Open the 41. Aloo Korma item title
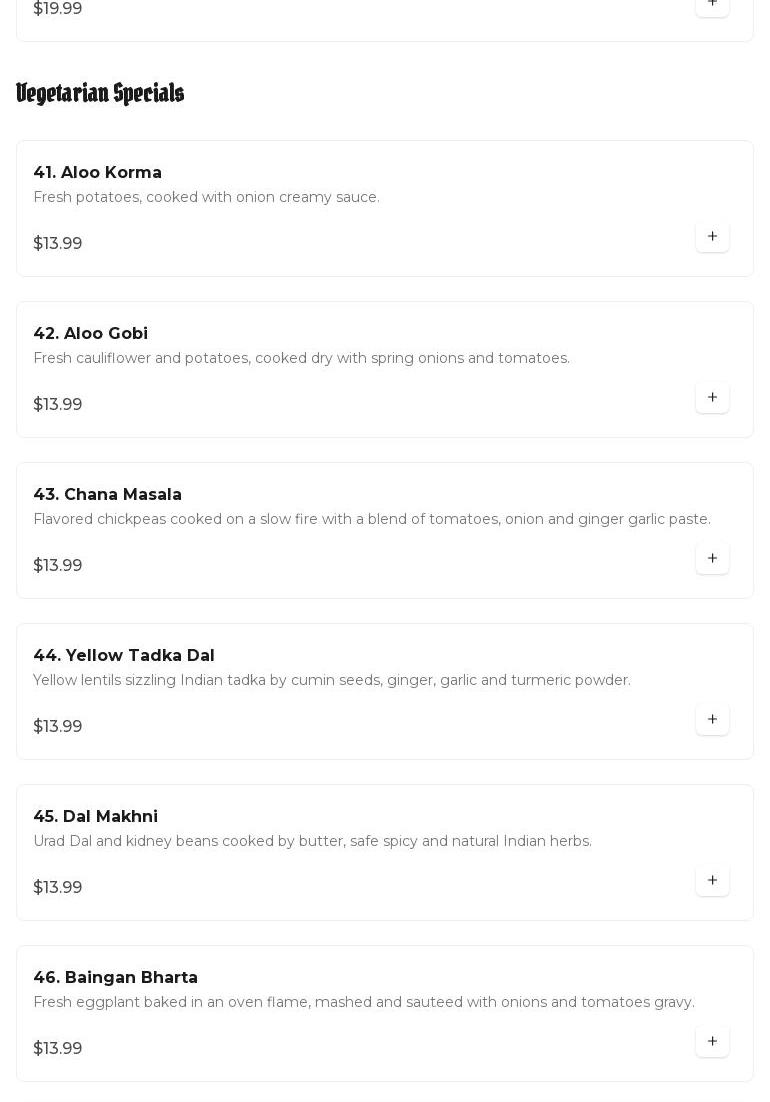770x1102 pixels. 97,173
